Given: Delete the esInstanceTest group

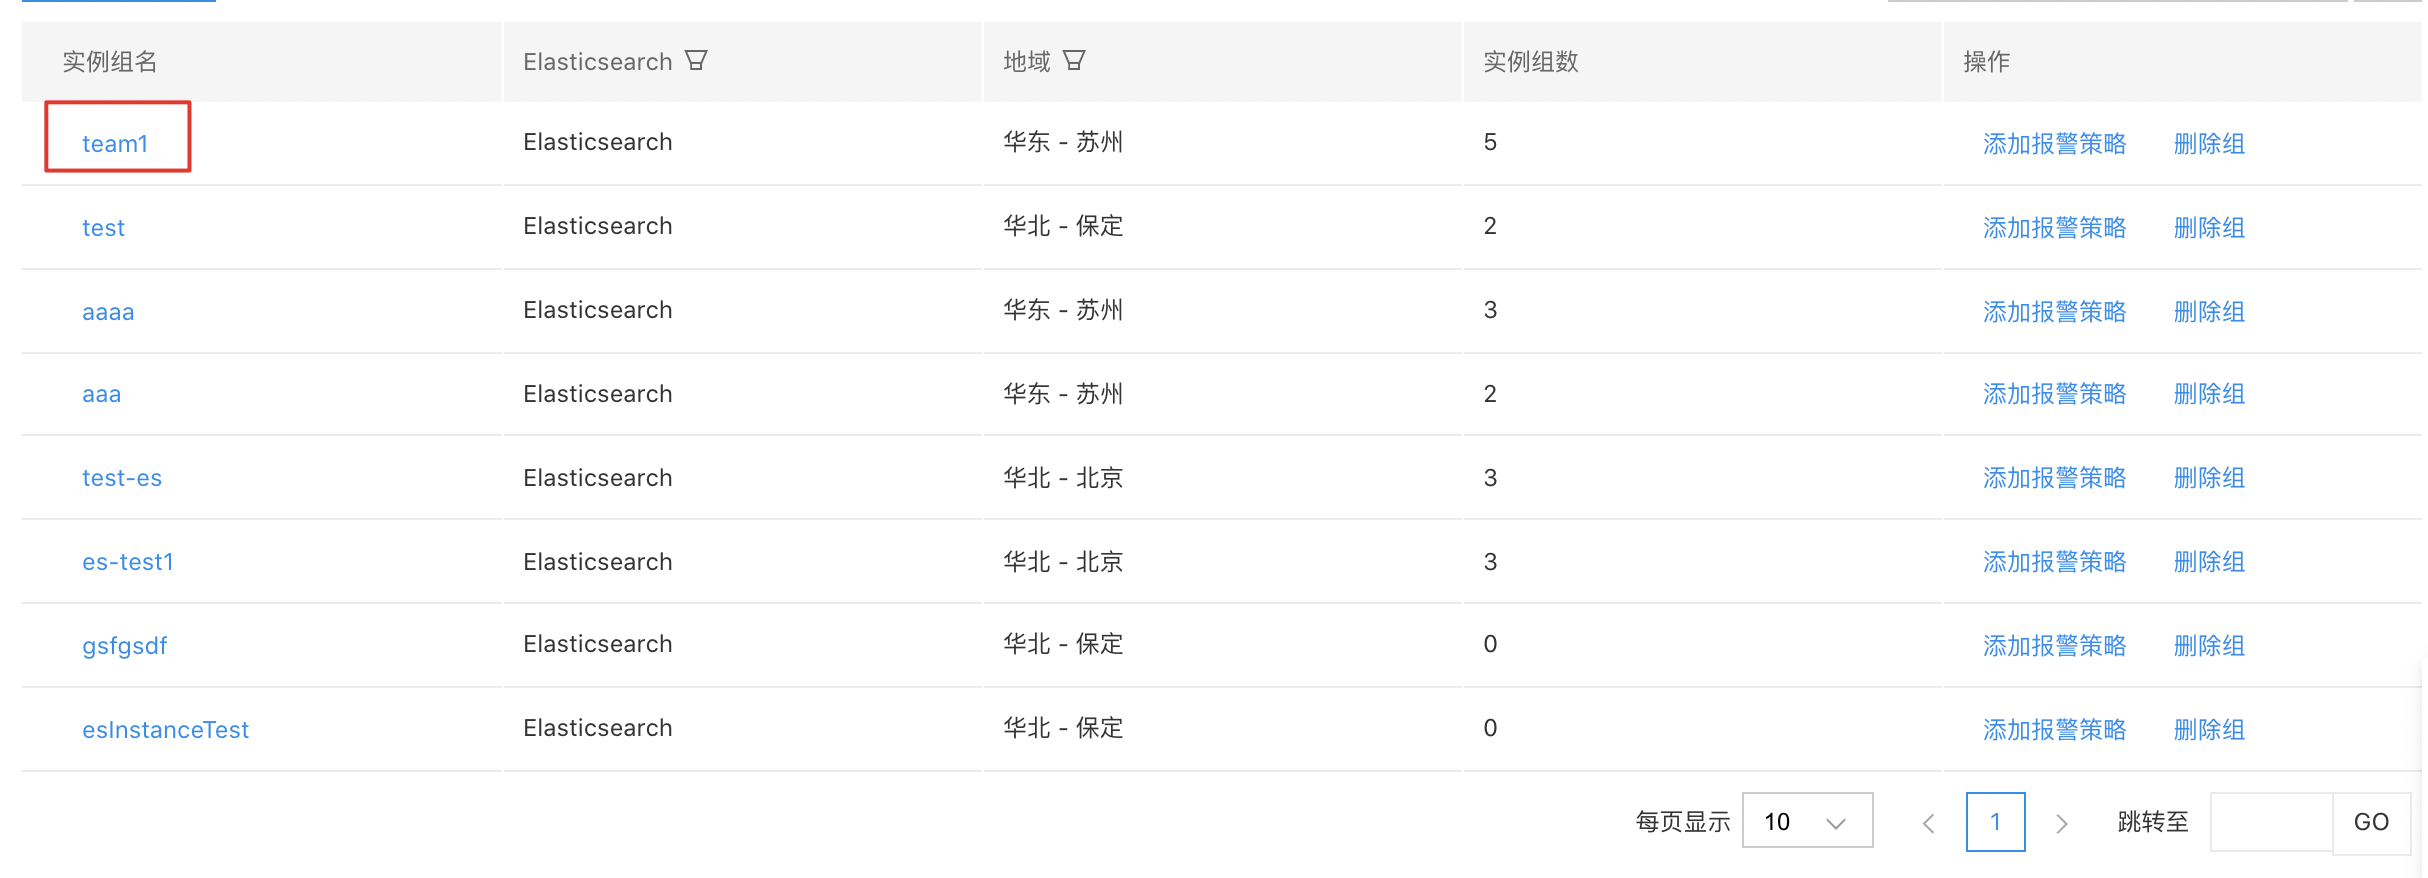Looking at the screenshot, I should [2209, 730].
